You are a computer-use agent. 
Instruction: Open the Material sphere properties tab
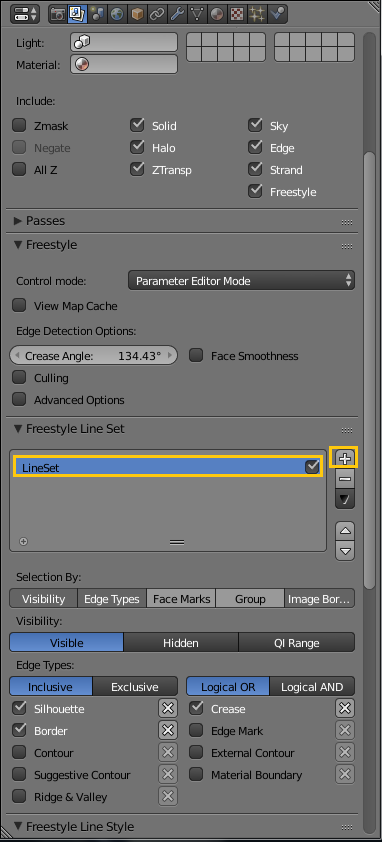pos(217,14)
